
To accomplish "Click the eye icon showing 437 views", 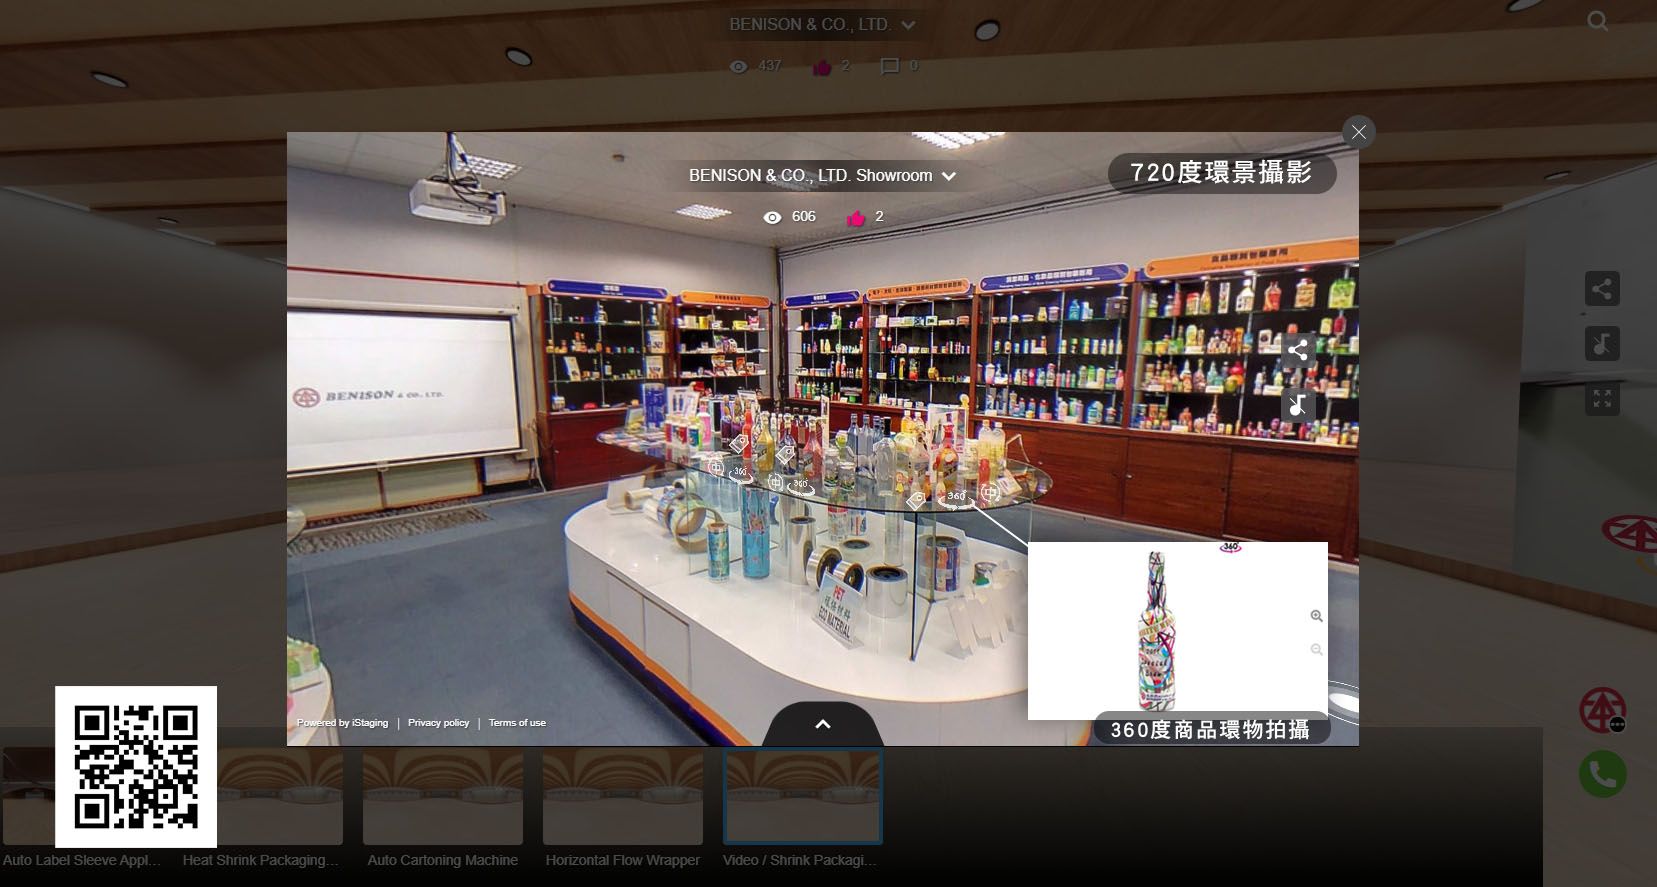I will pyautogui.click(x=739, y=67).
